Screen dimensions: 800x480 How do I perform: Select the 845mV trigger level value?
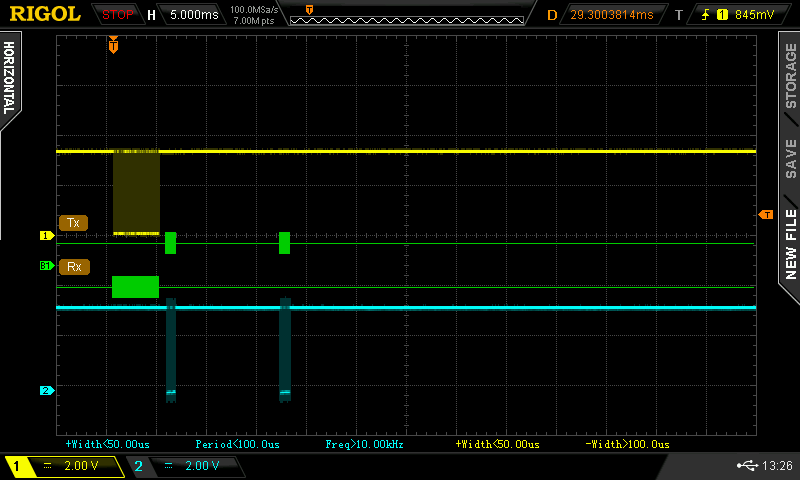pyautogui.click(x=755, y=15)
